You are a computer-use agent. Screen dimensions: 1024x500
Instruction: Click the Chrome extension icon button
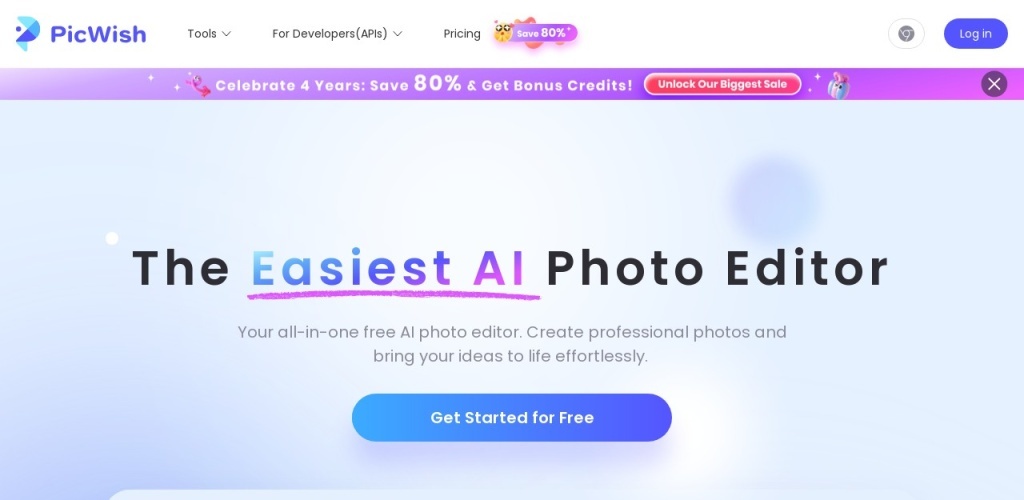click(906, 33)
